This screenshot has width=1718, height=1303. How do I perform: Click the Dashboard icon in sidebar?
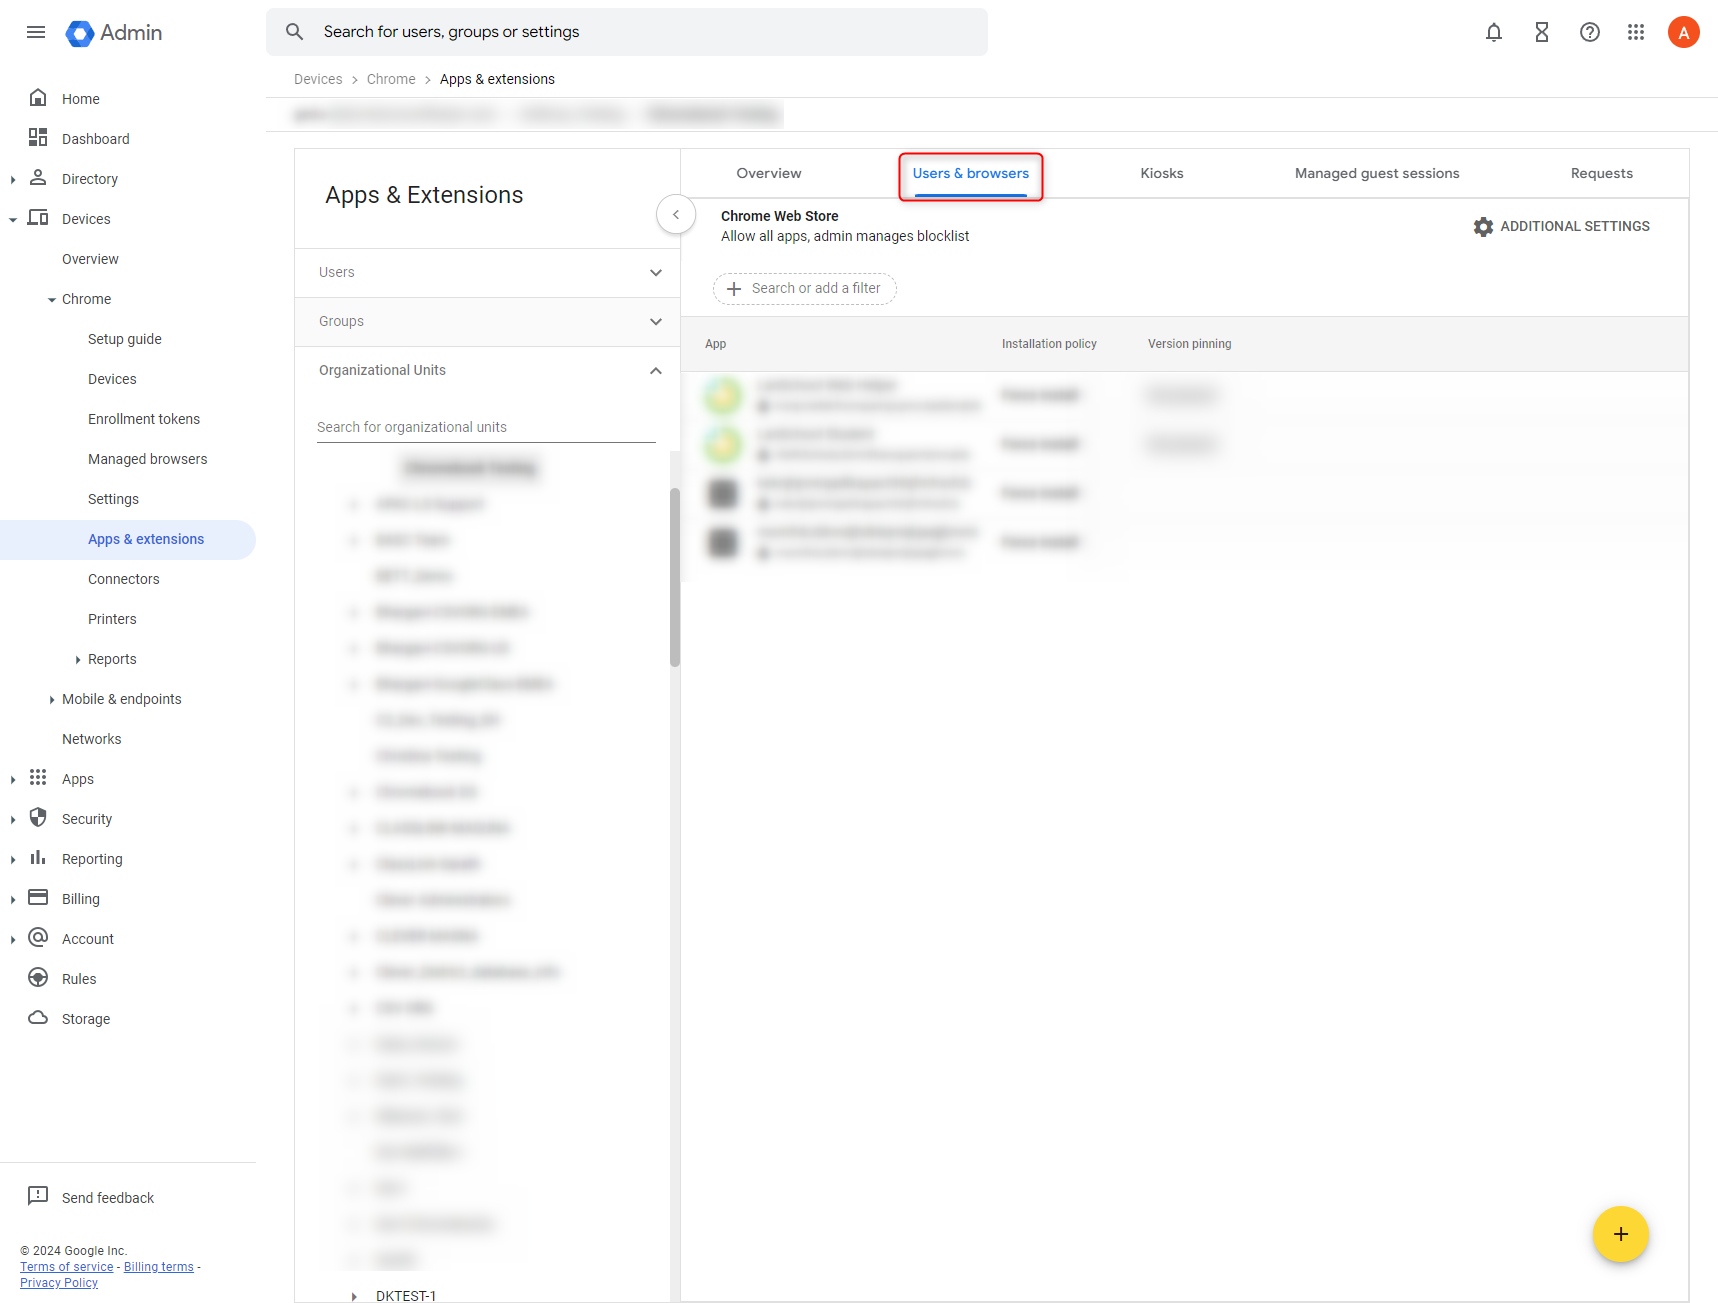point(38,138)
